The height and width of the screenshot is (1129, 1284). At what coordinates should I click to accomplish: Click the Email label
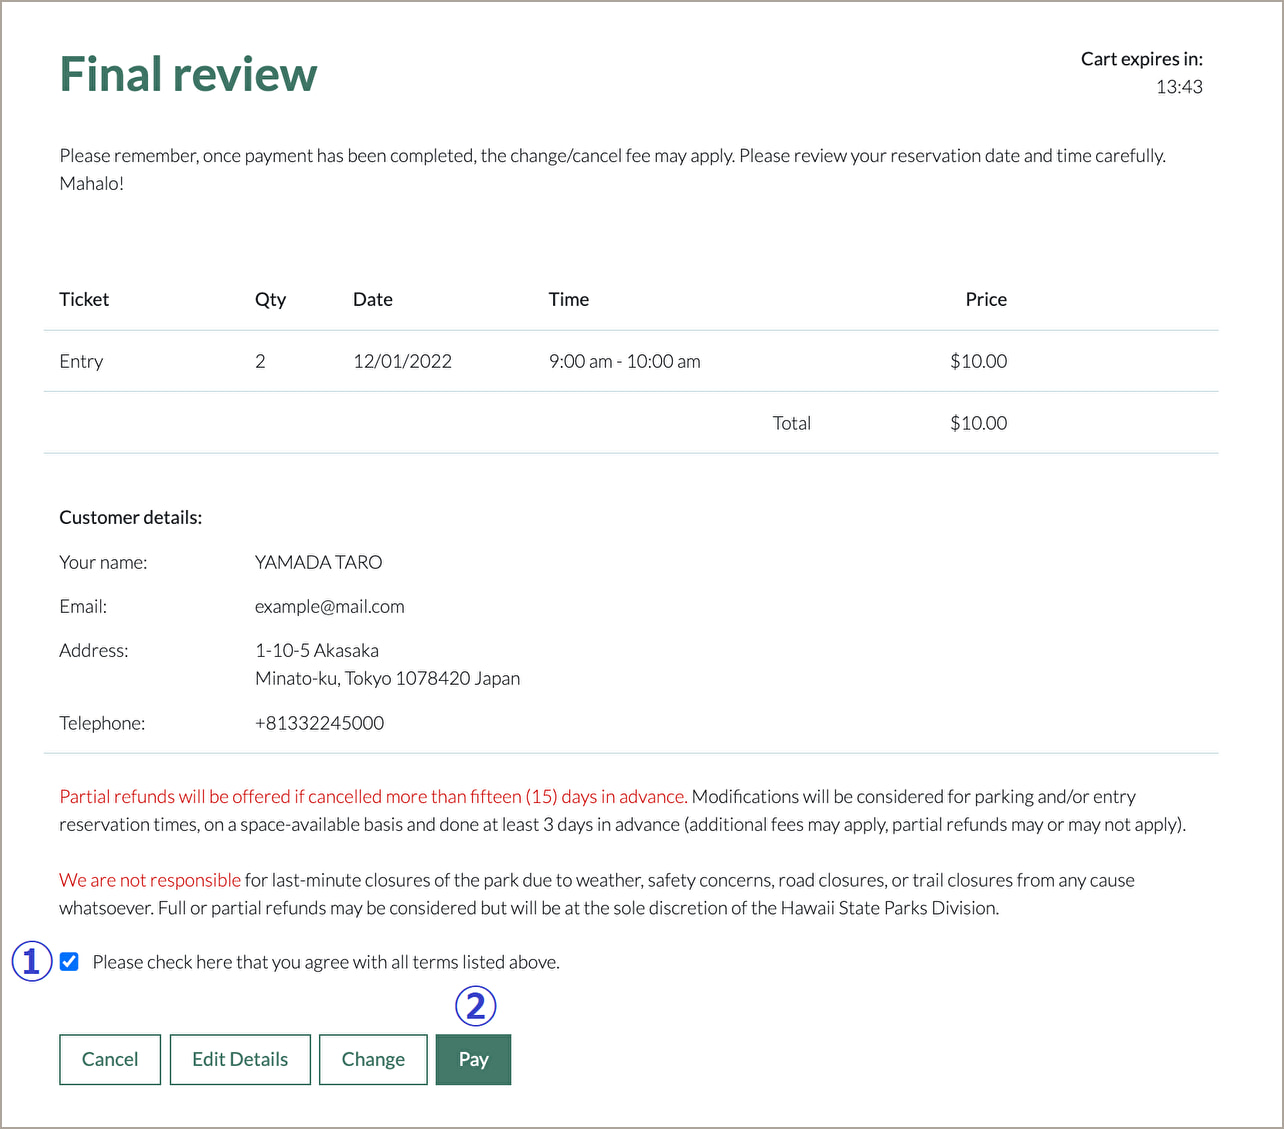(x=83, y=606)
